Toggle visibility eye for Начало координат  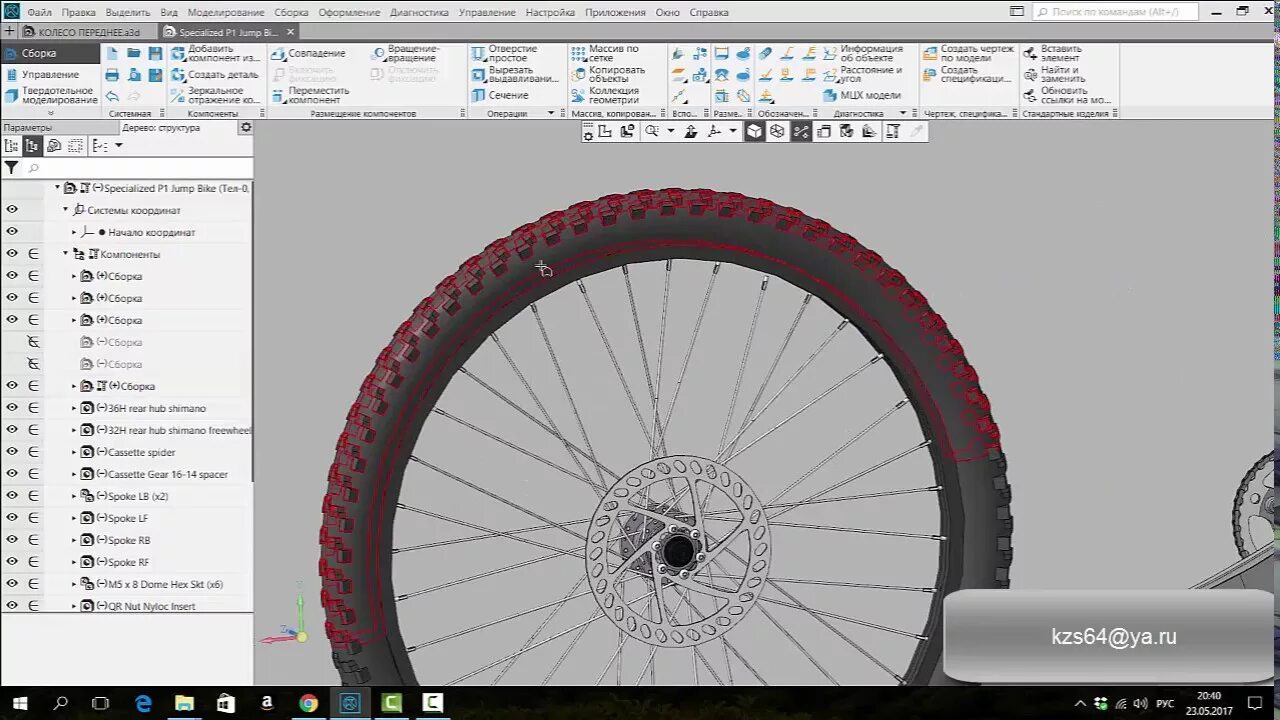[x=12, y=232]
